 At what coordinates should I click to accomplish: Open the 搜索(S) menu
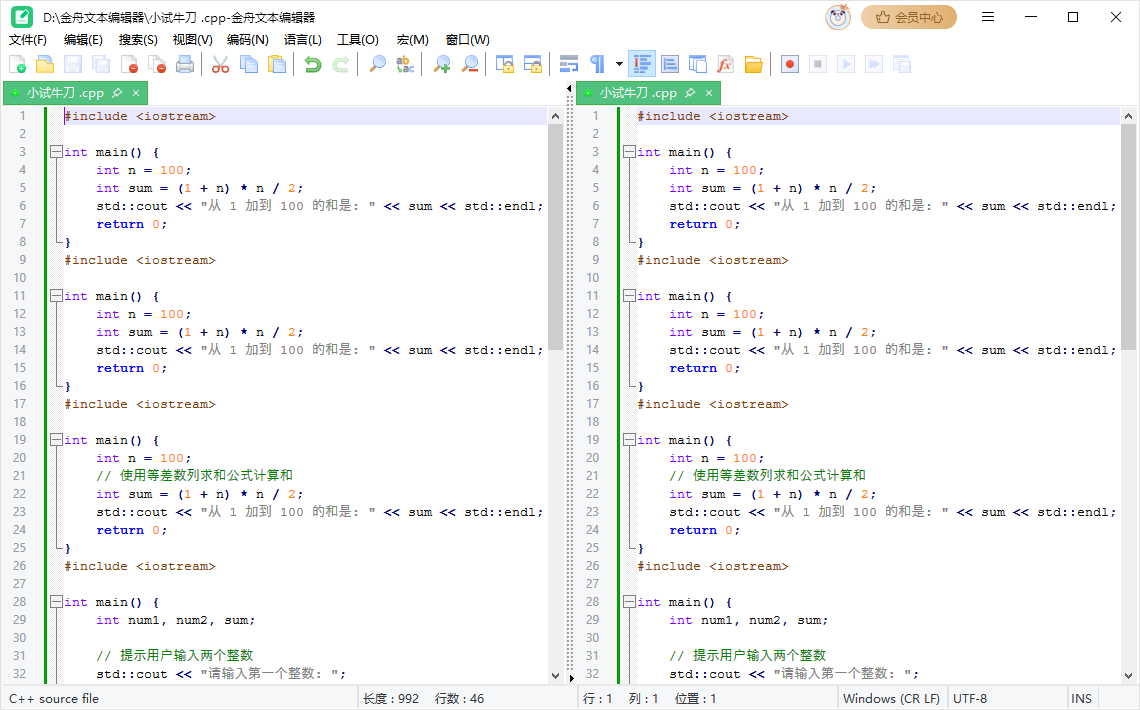click(x=138, y=40)
